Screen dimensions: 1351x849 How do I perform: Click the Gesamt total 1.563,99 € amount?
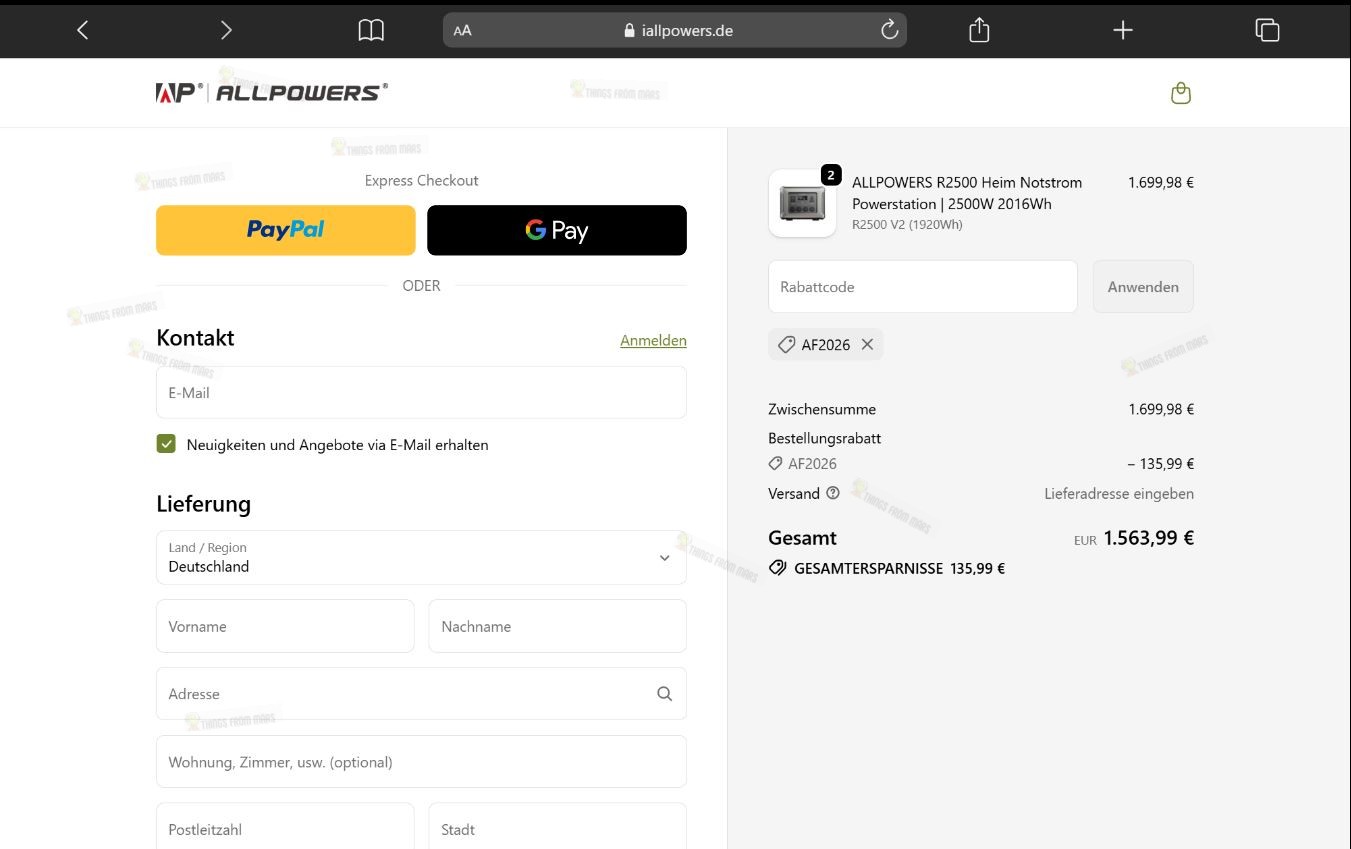point(1148,538)
